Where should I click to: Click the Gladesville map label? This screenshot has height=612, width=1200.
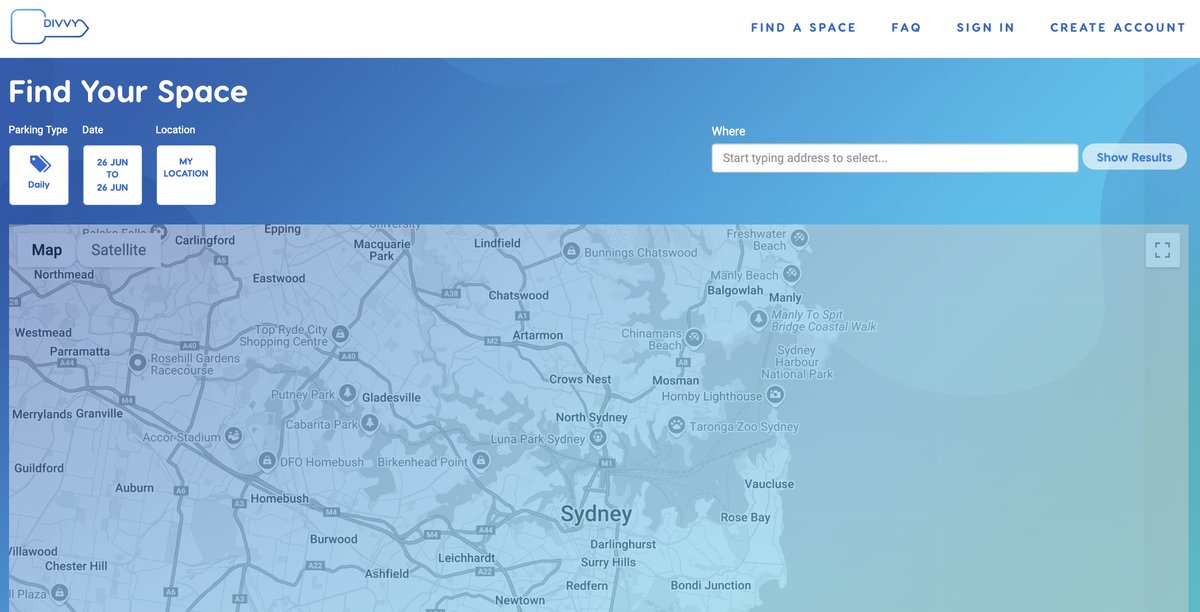pyautogui.click(x=391, y=397)
